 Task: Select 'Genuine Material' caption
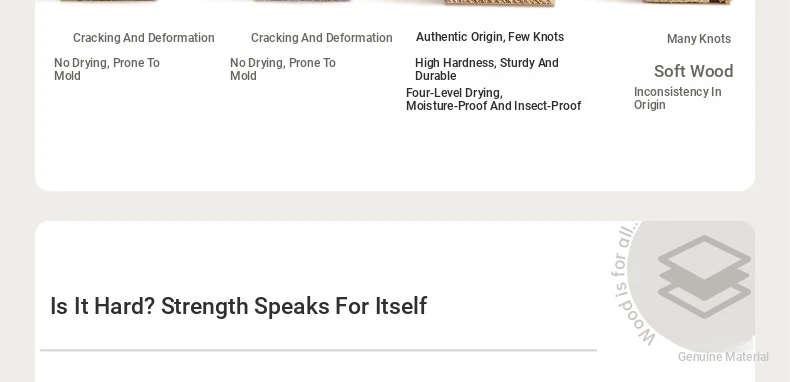pyautogui.click(x=723, y=357)
